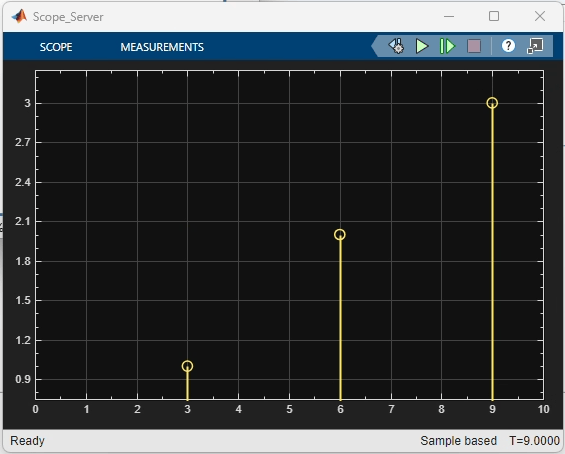Click the Sample based status label
Screen dimensions: 565x454
coord(458,441)
